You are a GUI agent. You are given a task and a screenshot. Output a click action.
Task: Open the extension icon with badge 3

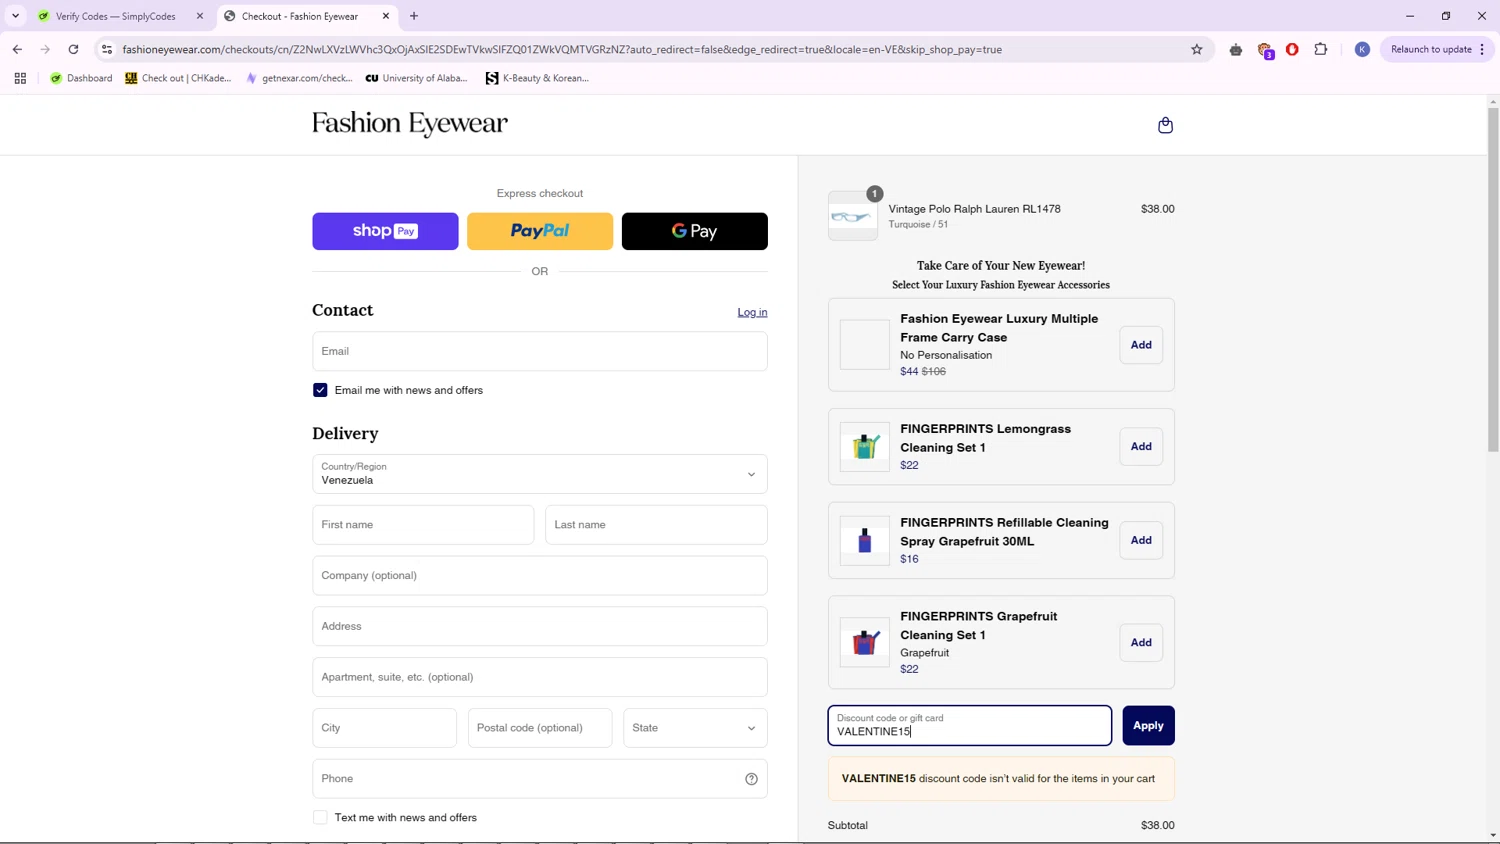click(x=1265, y=50)
